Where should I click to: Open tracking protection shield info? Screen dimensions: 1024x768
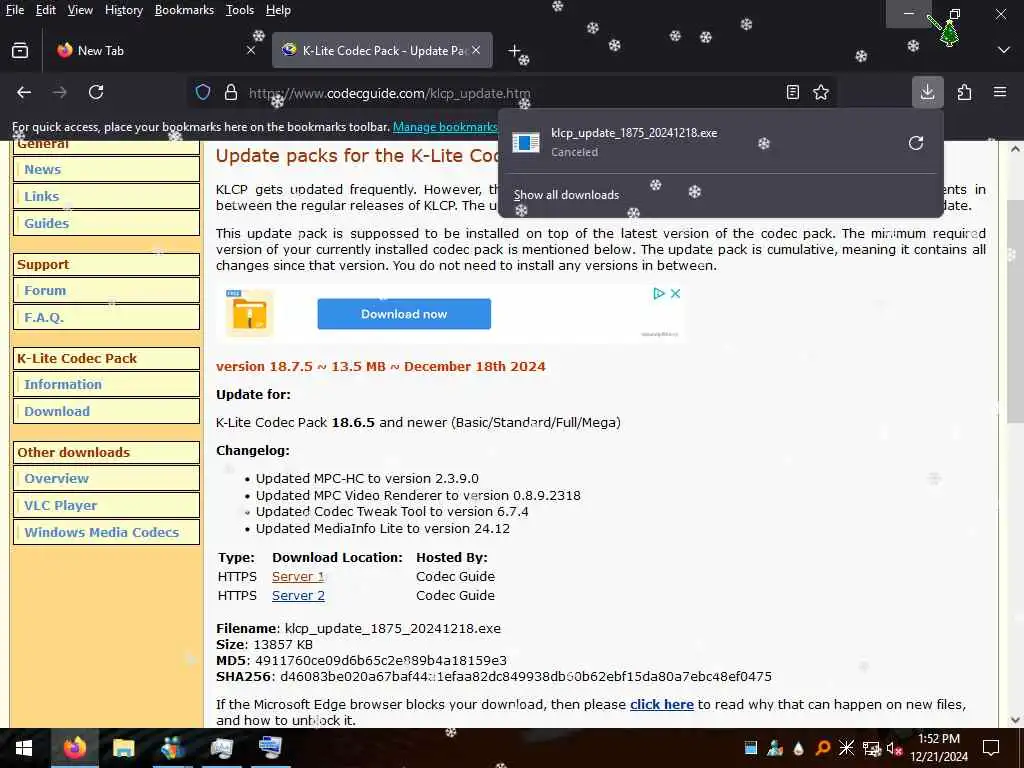[x=203, y=93]
